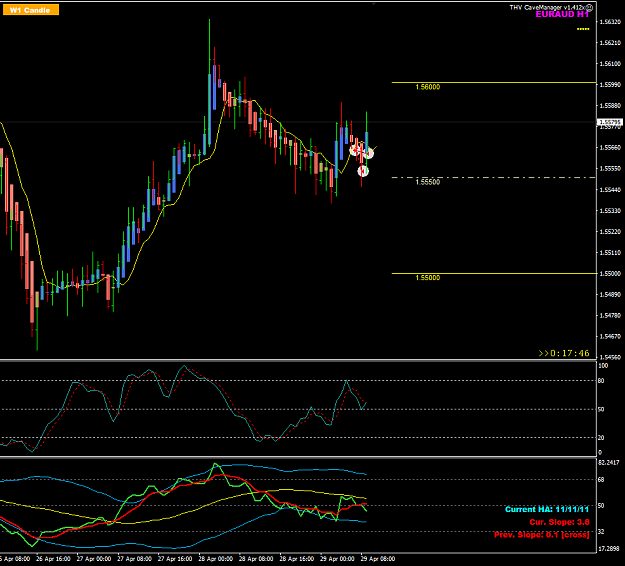Click the 29 Apr 00:00 time label
625x566 pixels.
click(x=338, y=559)
